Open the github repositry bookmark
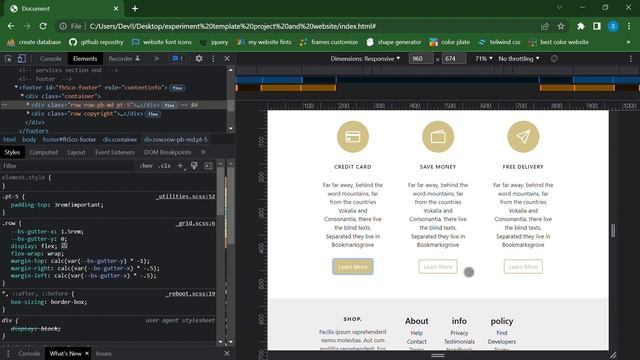 pos(96,42)
